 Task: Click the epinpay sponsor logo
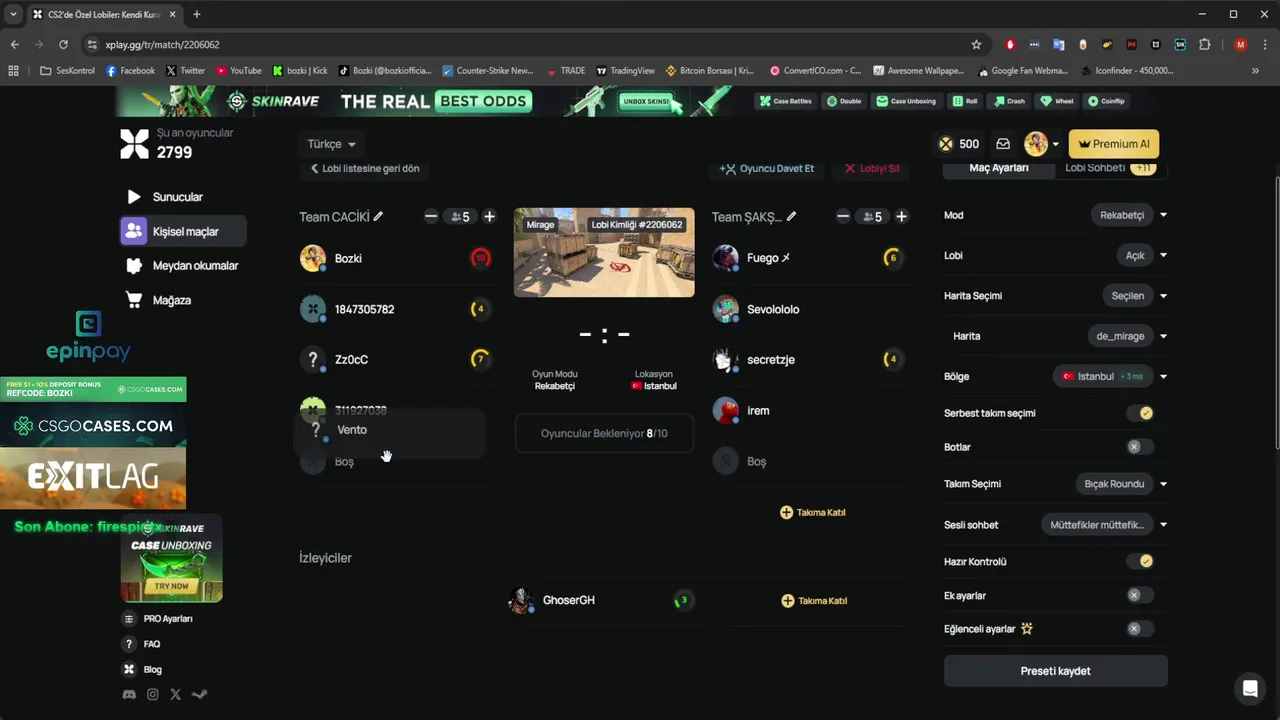pos(88,336)
